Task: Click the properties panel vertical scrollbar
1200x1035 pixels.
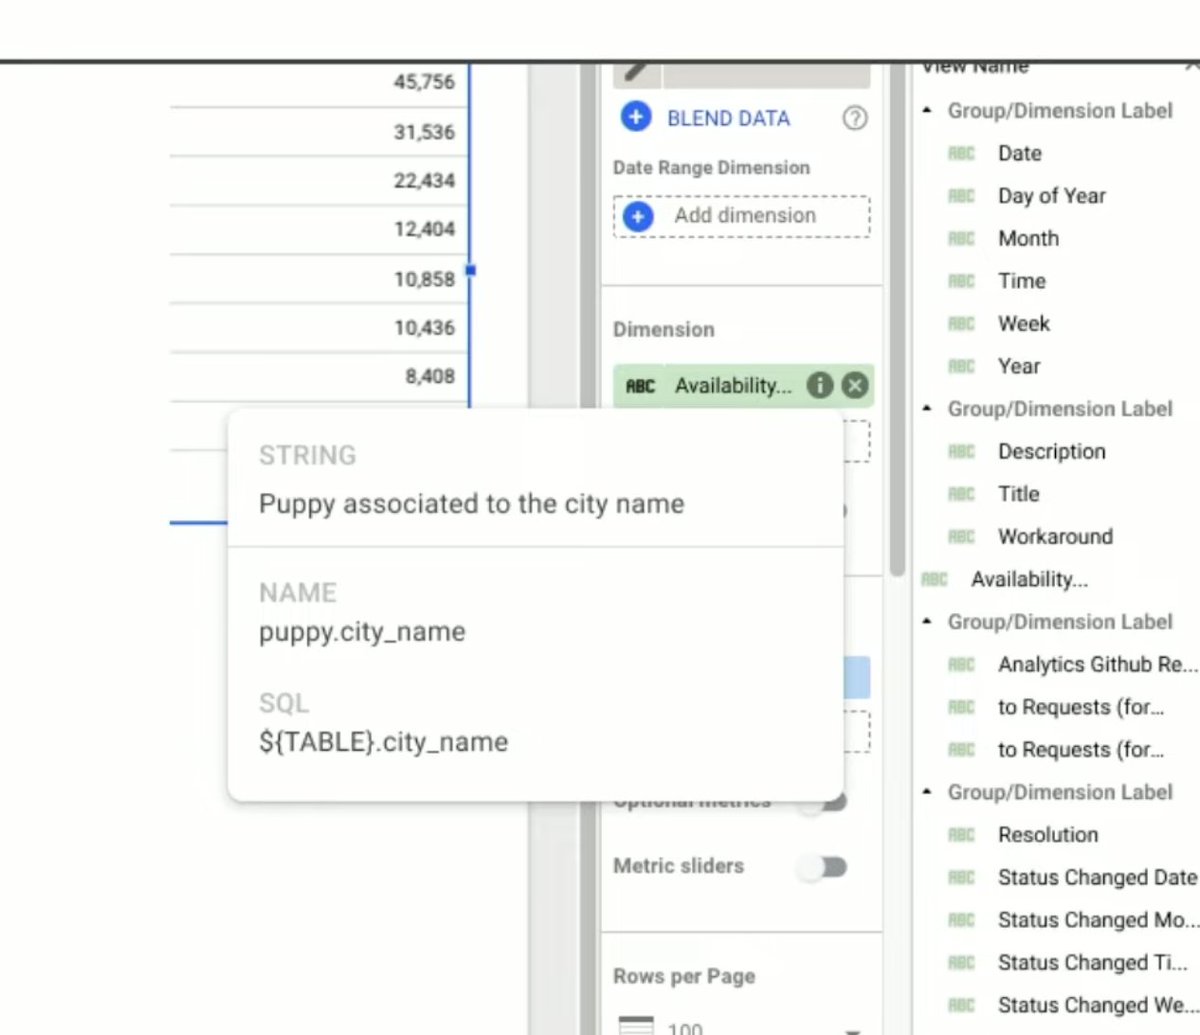Action: tap(897, 320)
